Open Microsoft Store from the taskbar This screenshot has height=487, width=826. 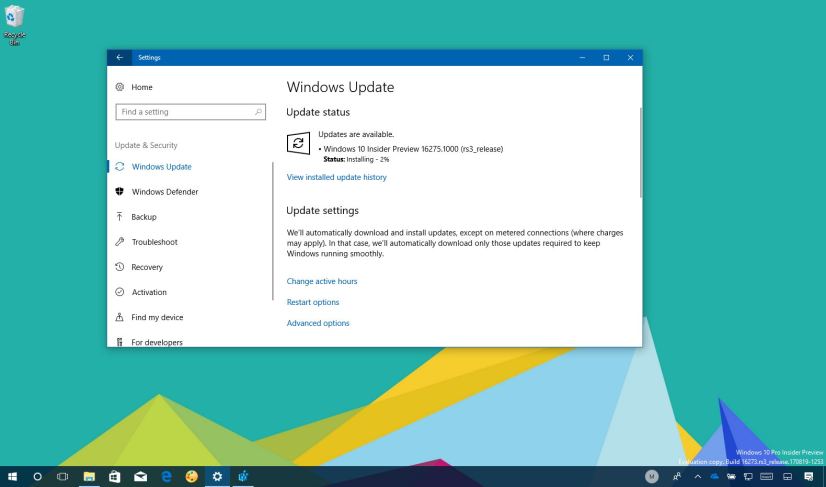click(x=114, y=476)
